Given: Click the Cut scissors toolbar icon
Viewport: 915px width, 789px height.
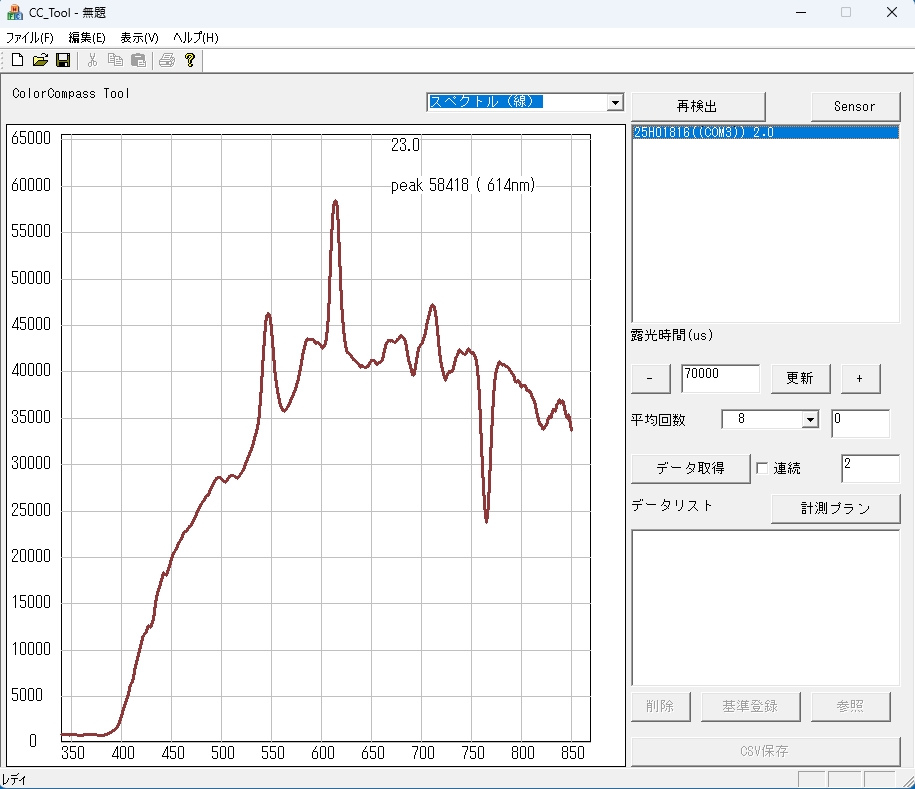Looking at the screenshot, I should pos(92,61).
